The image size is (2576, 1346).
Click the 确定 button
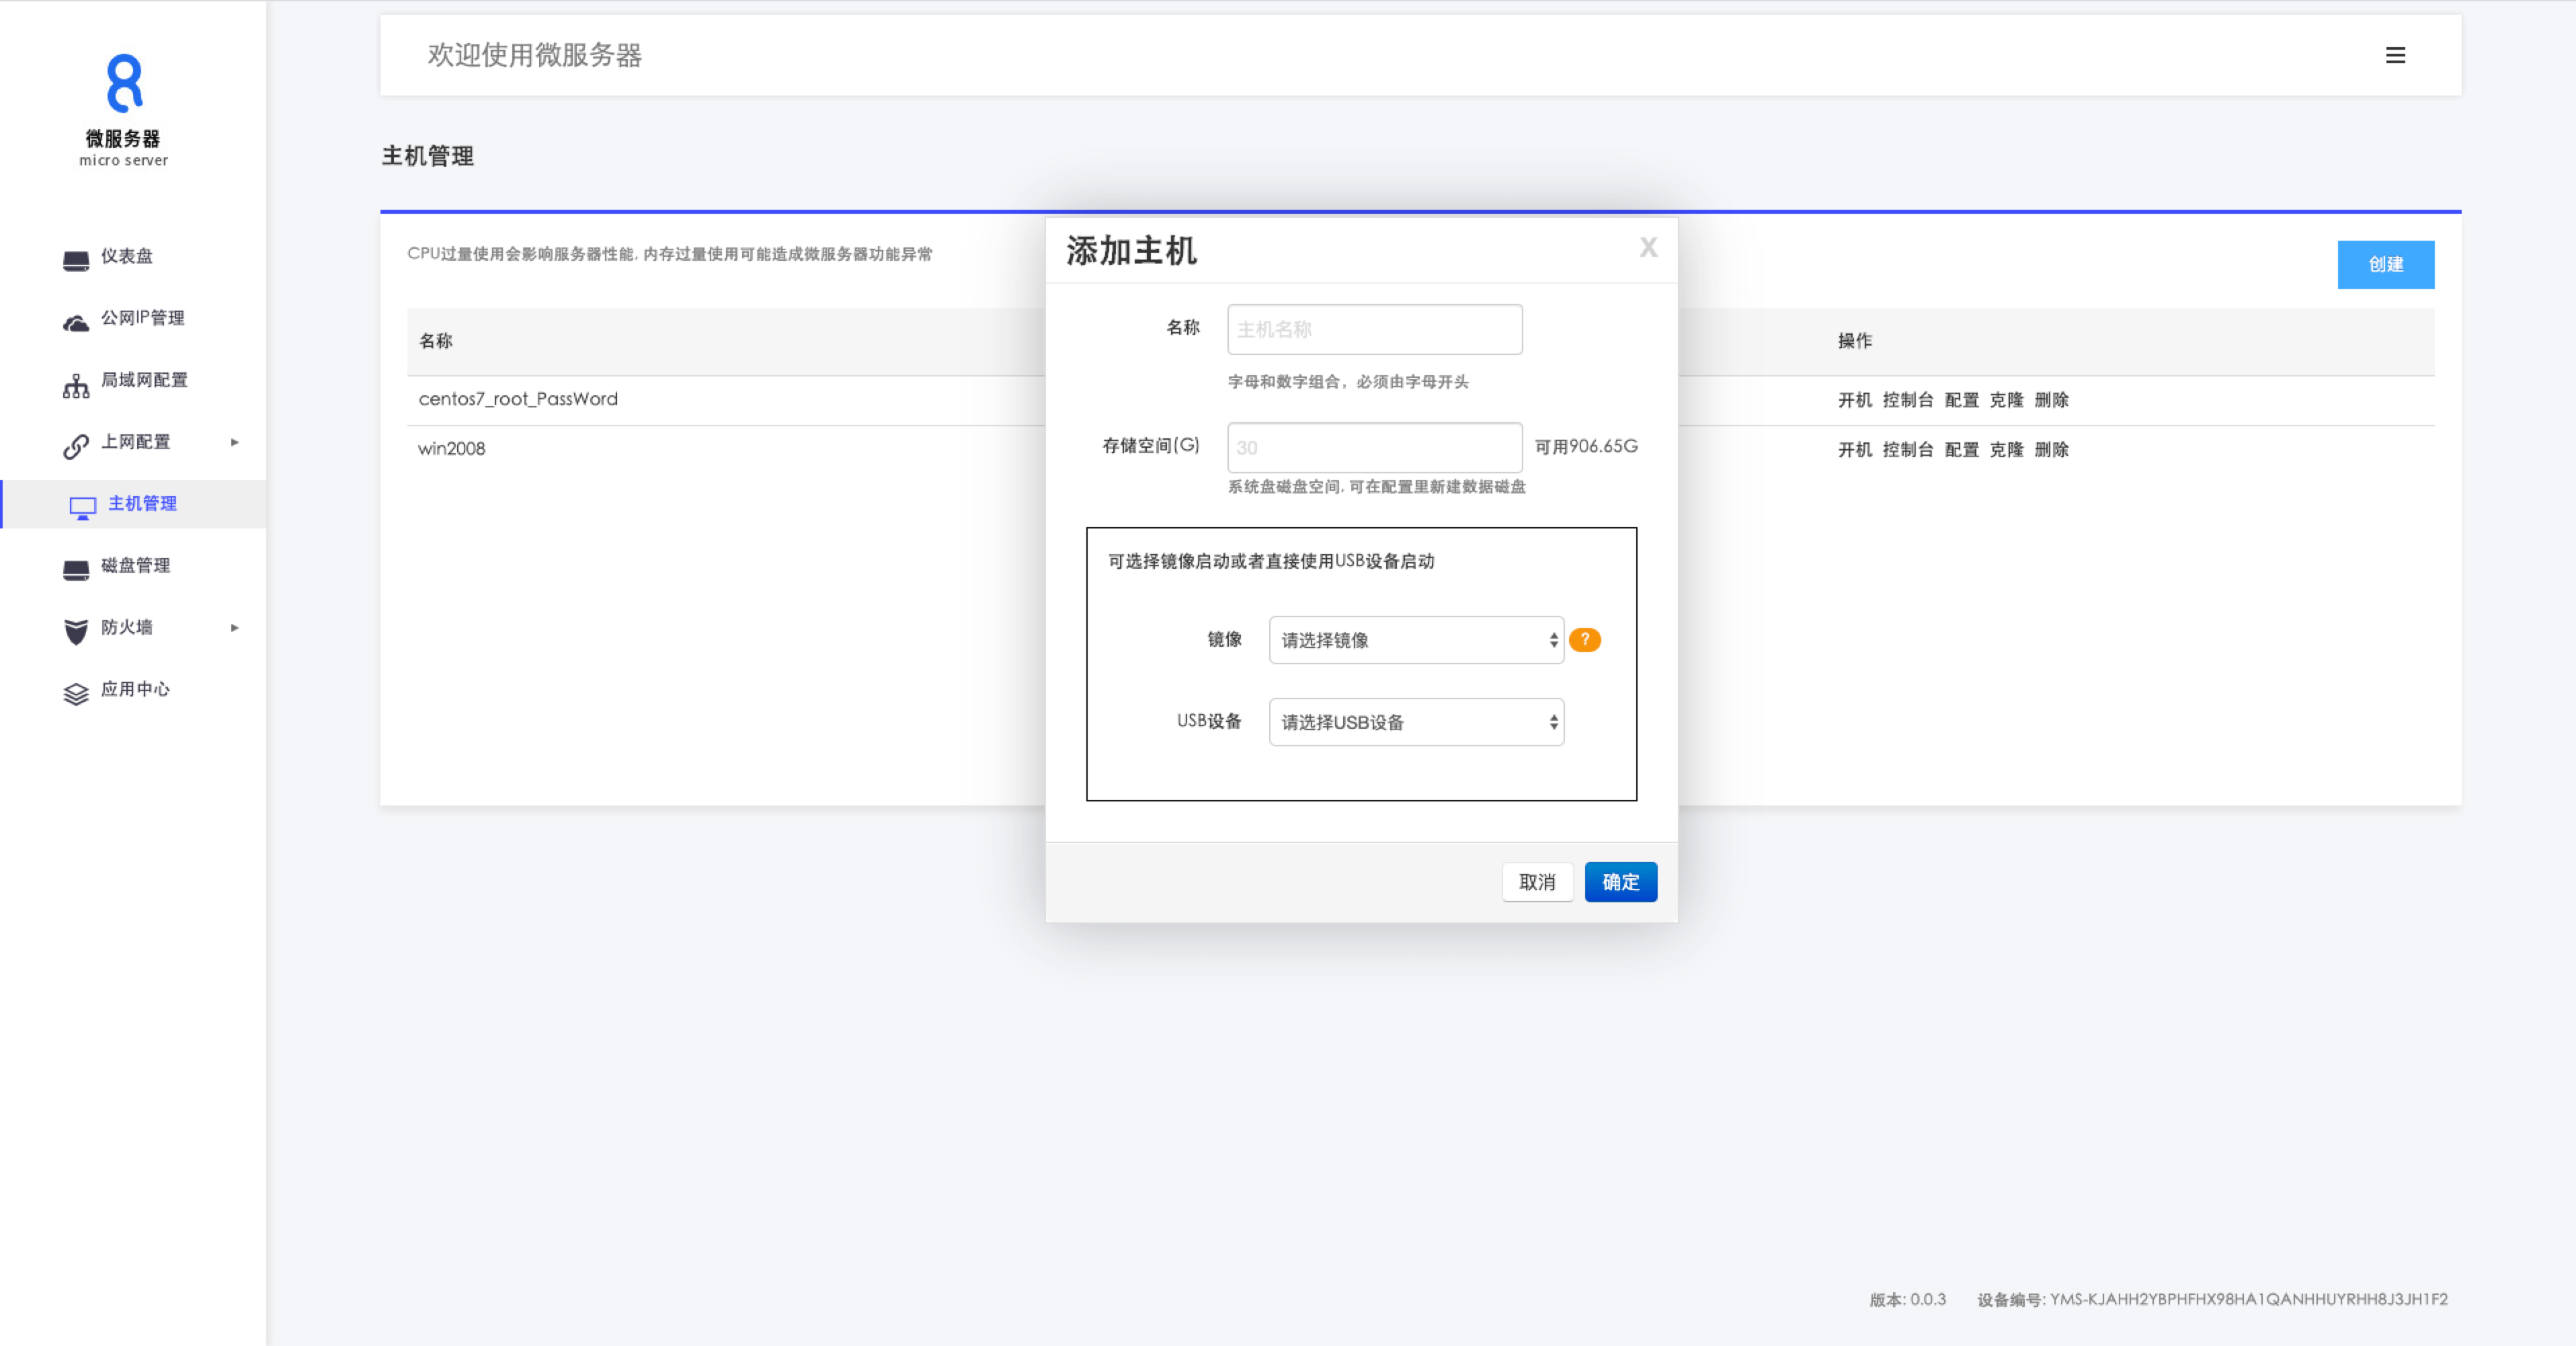pos(1621,882)
